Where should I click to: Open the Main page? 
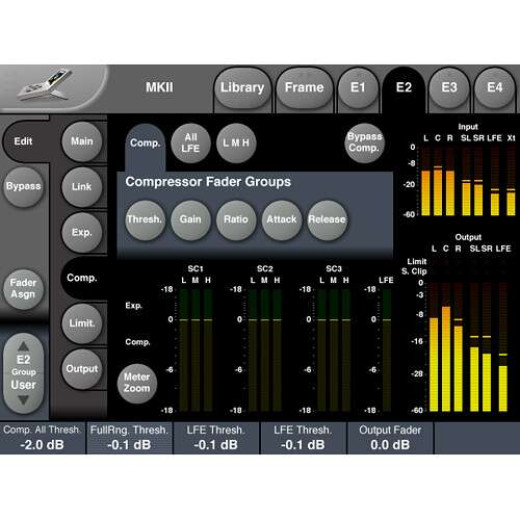click(x=82, y=141)
